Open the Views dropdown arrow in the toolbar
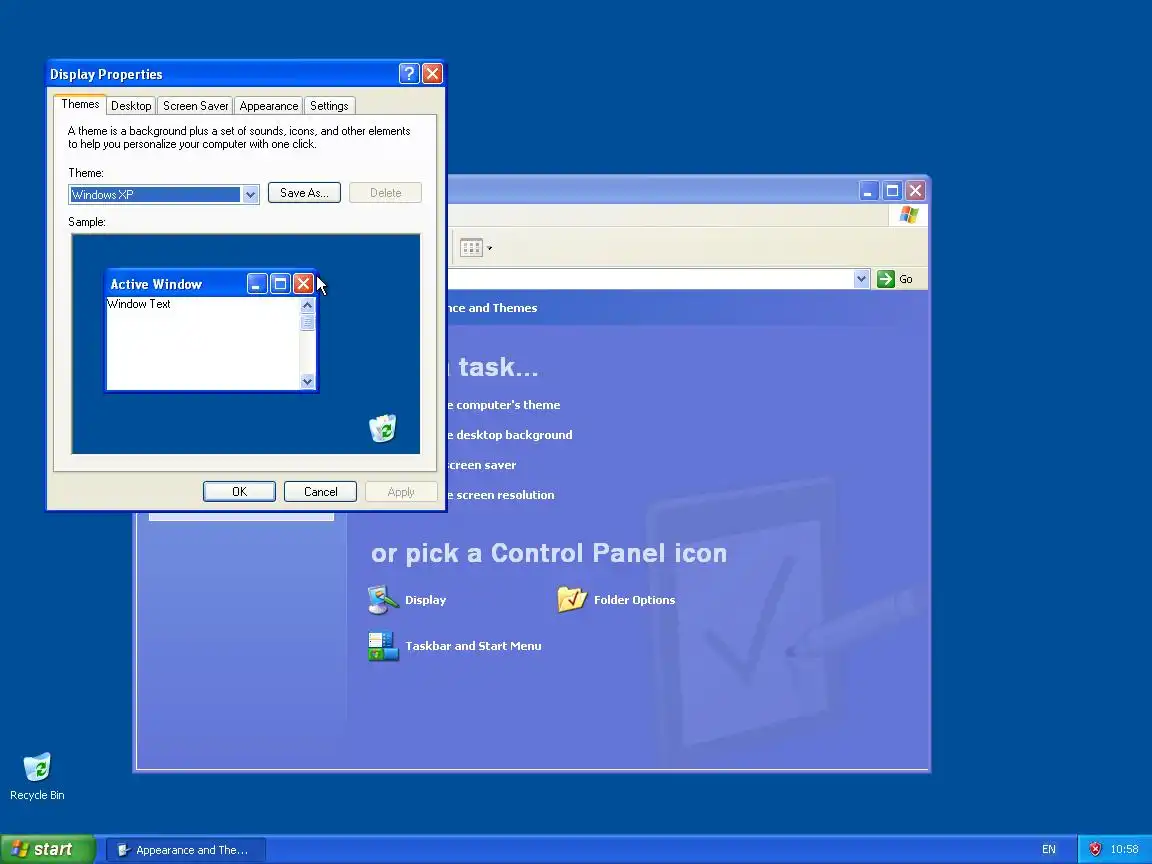This screenshot has height=864, width=1152. click(489, 248)
